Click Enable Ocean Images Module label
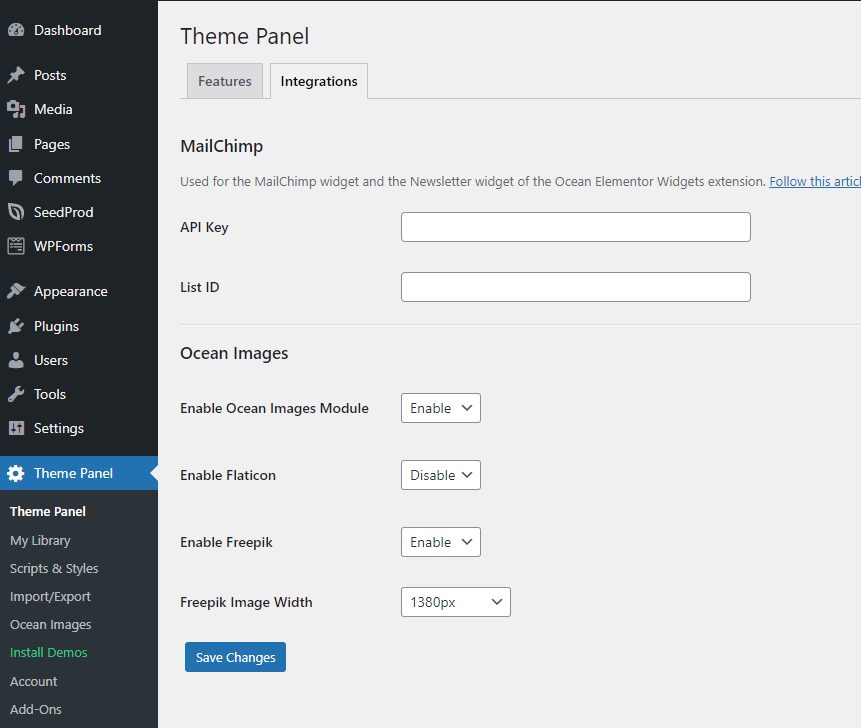This screenshot has width=861, height=728. (275, 408)
